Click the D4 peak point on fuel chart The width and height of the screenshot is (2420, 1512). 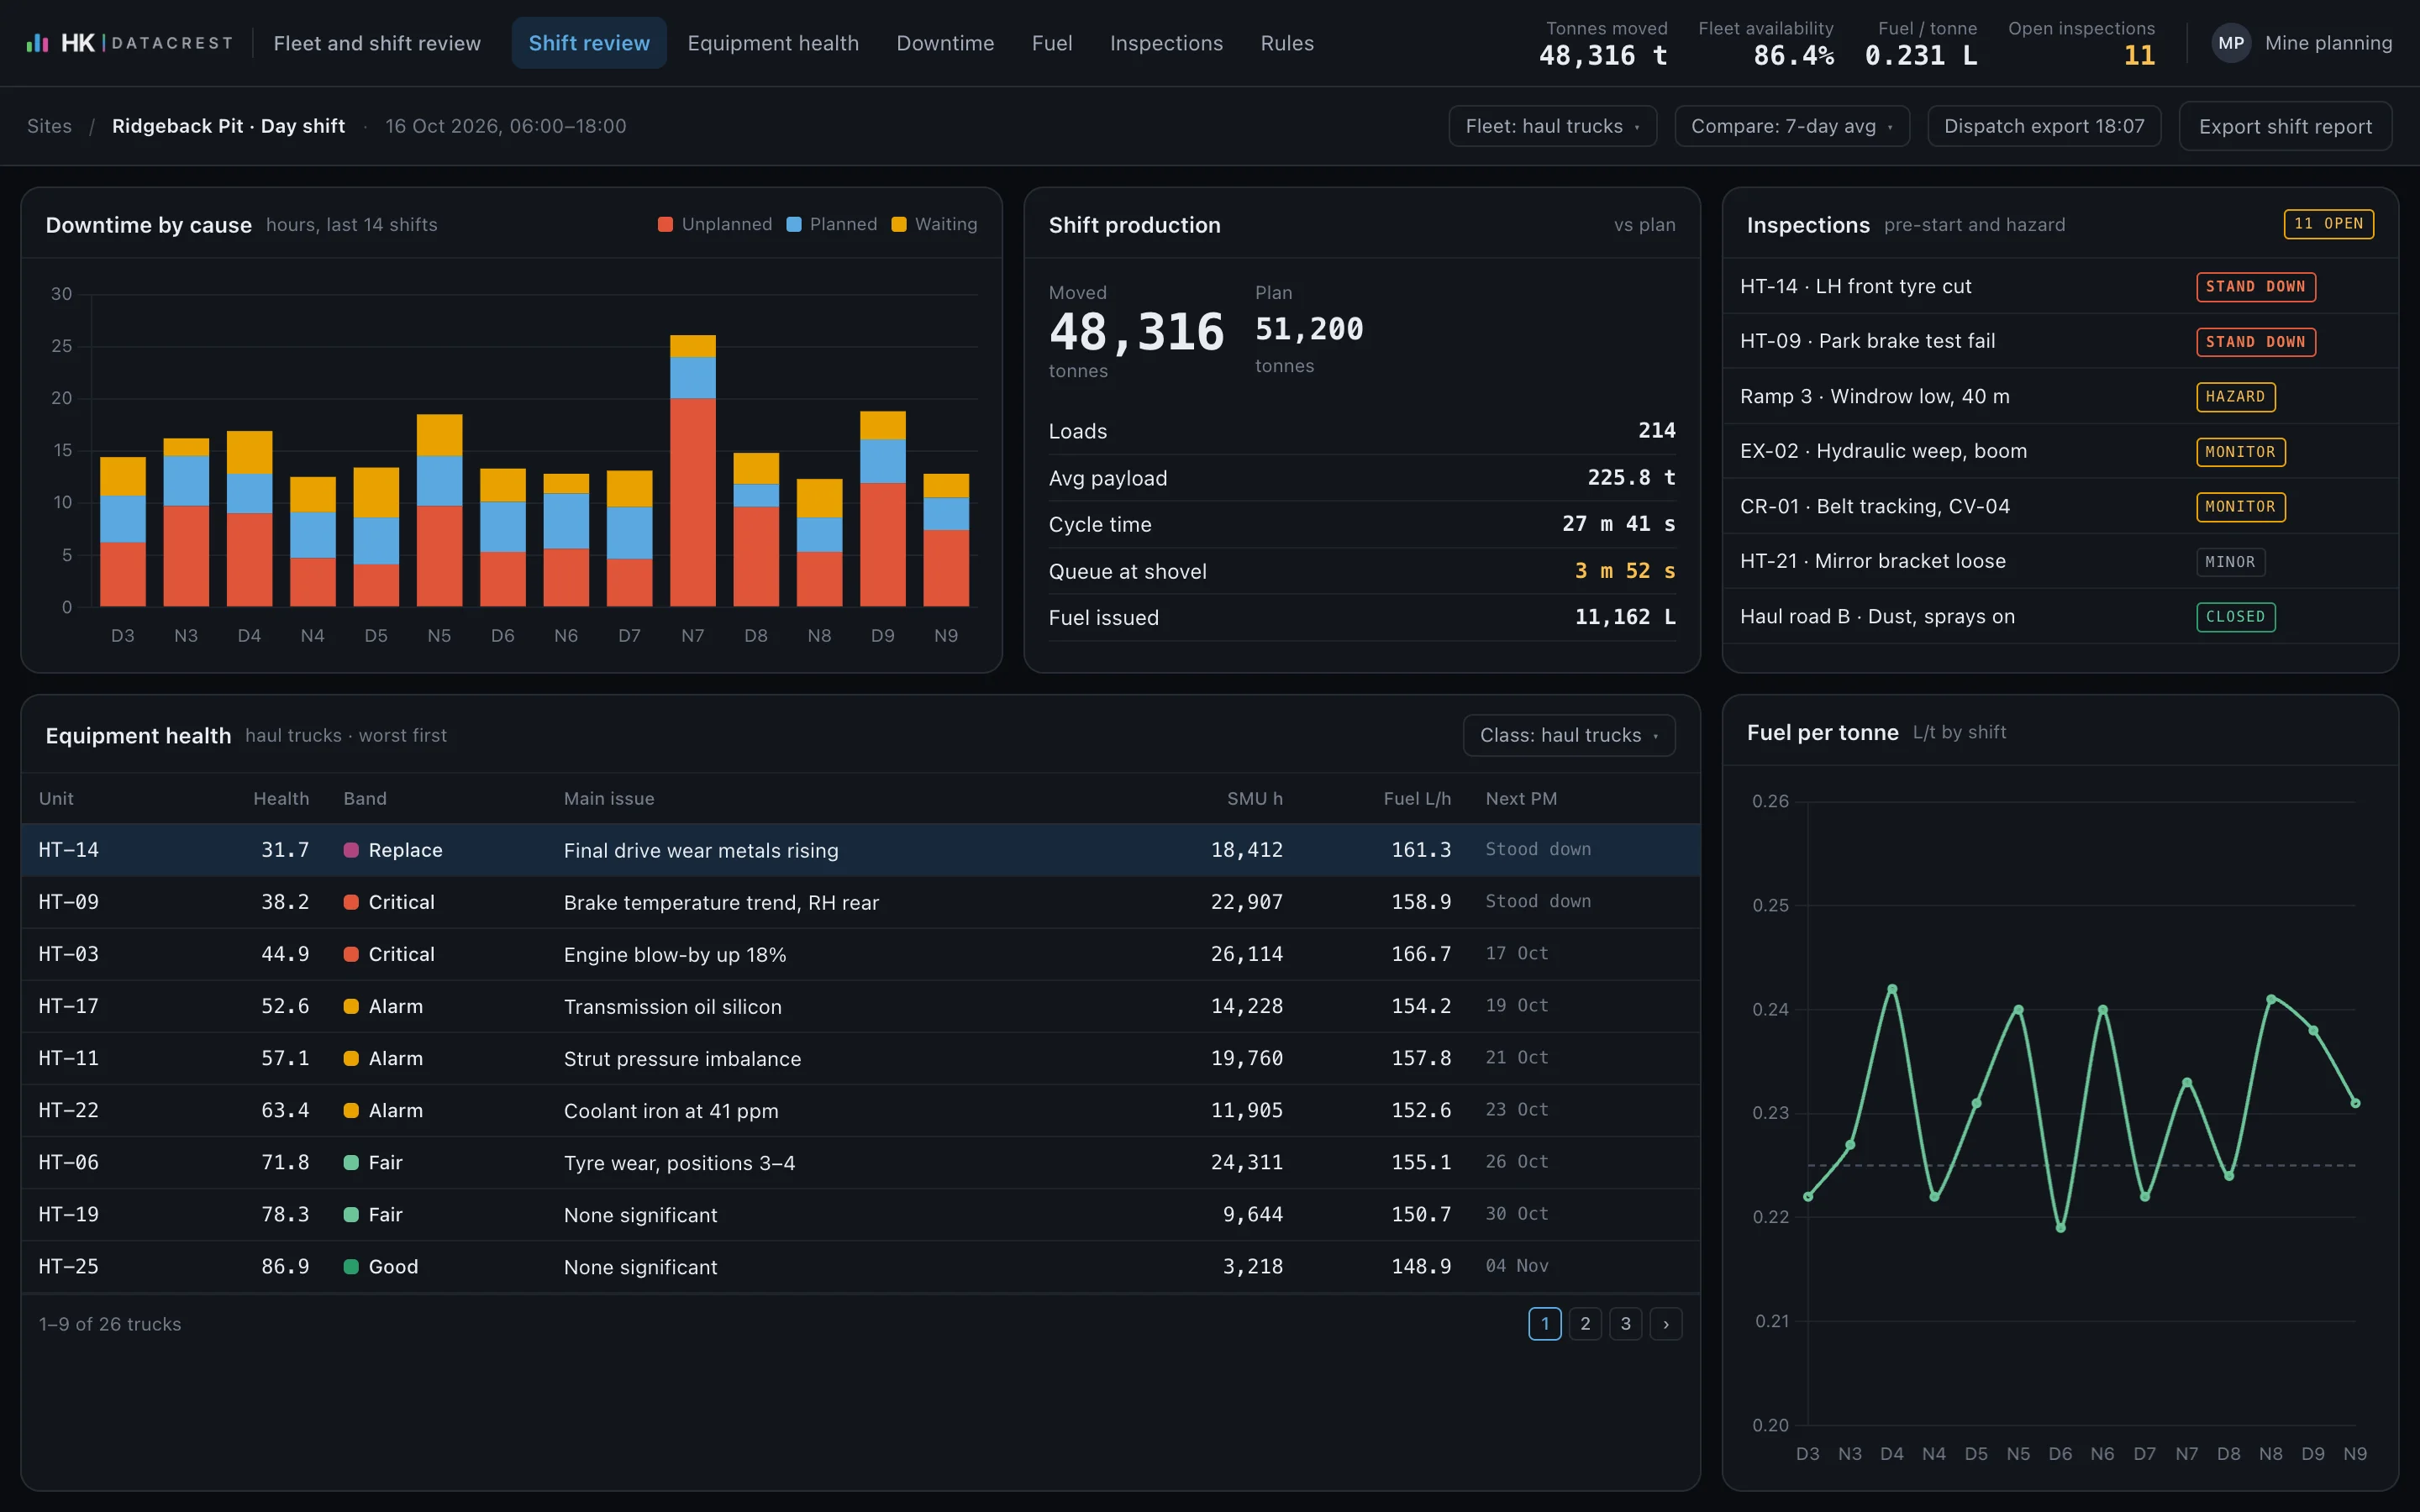point(1892,989)
